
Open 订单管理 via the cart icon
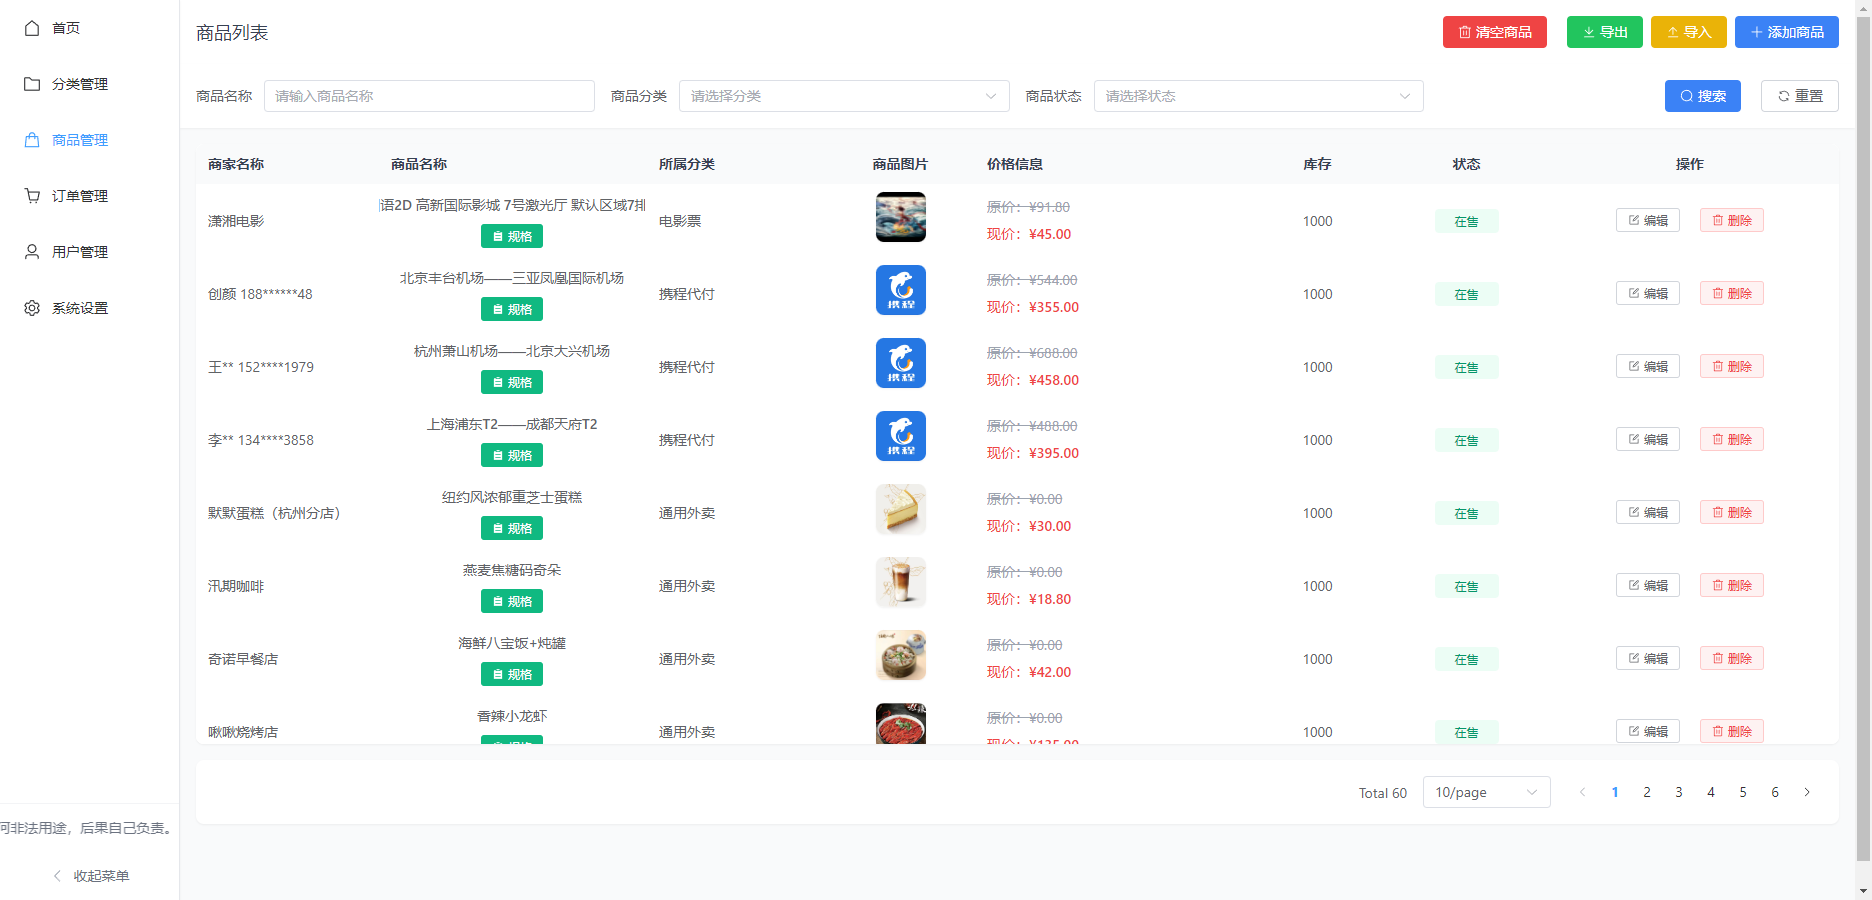click(31, 195)
